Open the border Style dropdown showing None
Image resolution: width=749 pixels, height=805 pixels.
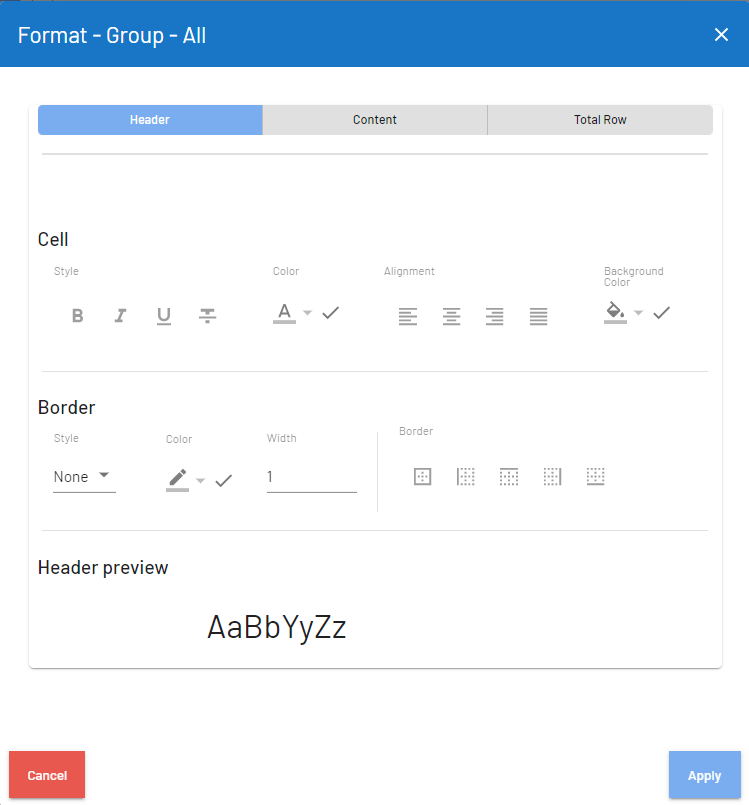pos(83,477)
